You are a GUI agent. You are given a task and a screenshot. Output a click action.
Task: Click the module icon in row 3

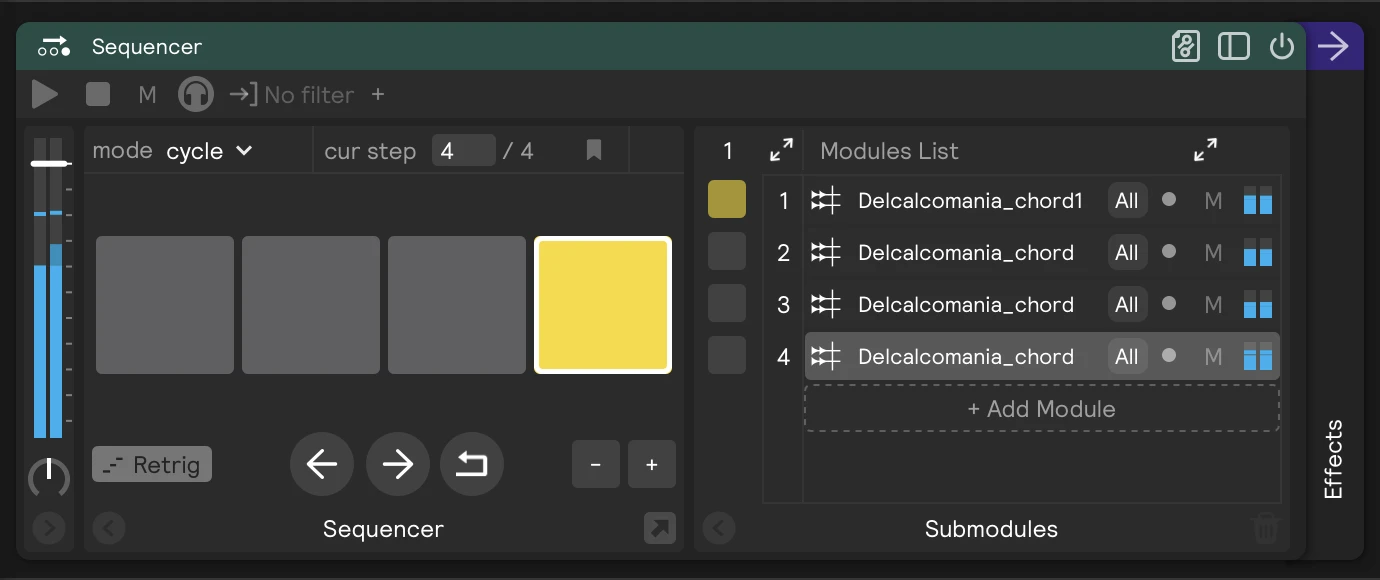pyautogui.click(x=826, y=305)
